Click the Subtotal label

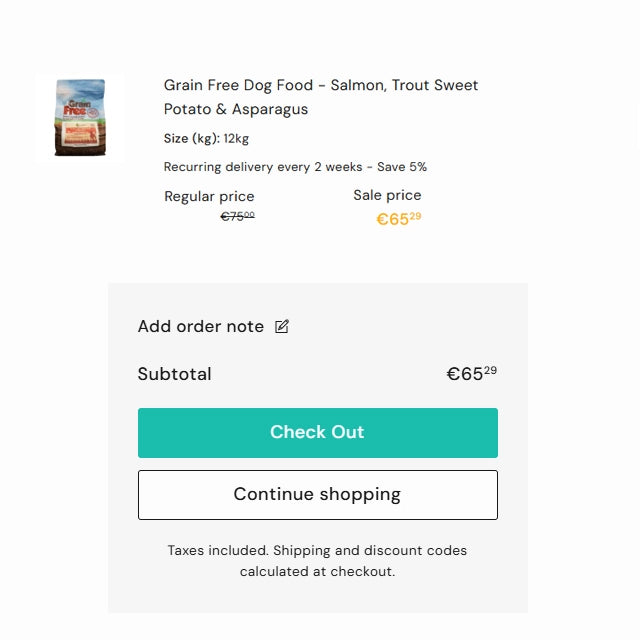[x=175, y=374]
